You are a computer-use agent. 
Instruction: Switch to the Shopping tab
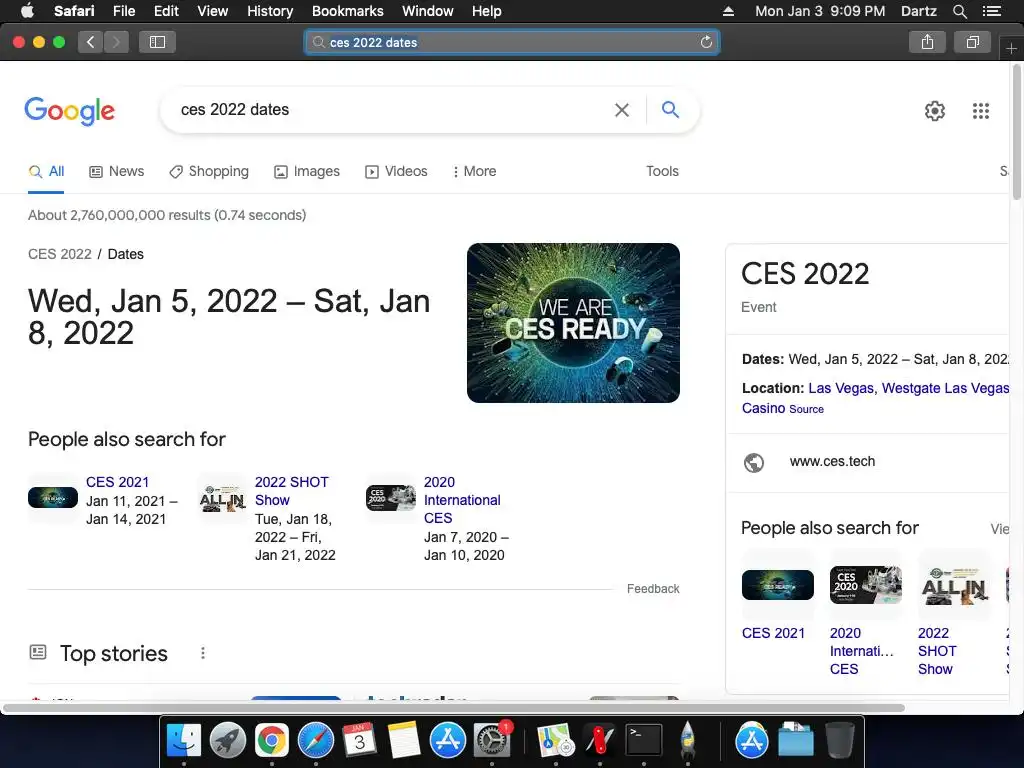click(209, 171)
